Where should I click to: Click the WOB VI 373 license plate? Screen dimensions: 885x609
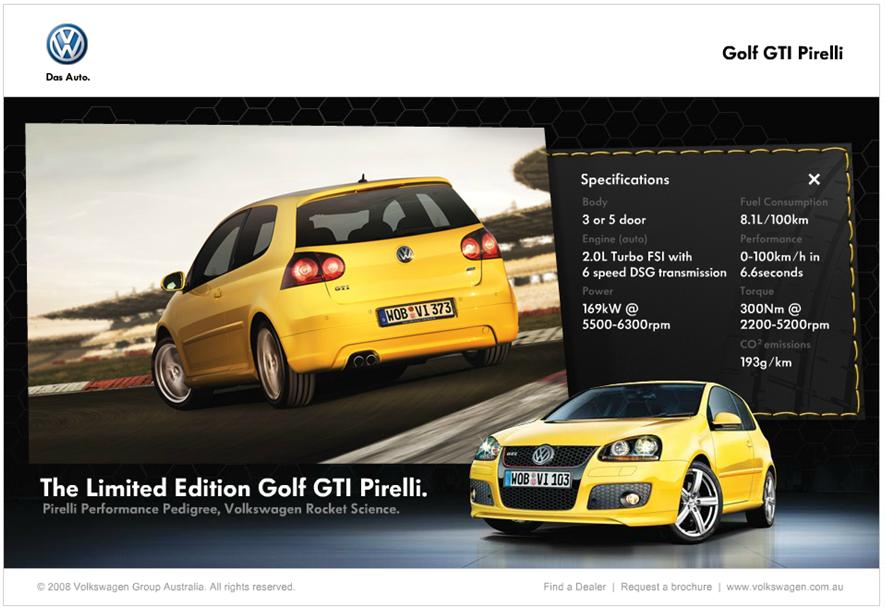pyautogui.click(x=416, y=312)
